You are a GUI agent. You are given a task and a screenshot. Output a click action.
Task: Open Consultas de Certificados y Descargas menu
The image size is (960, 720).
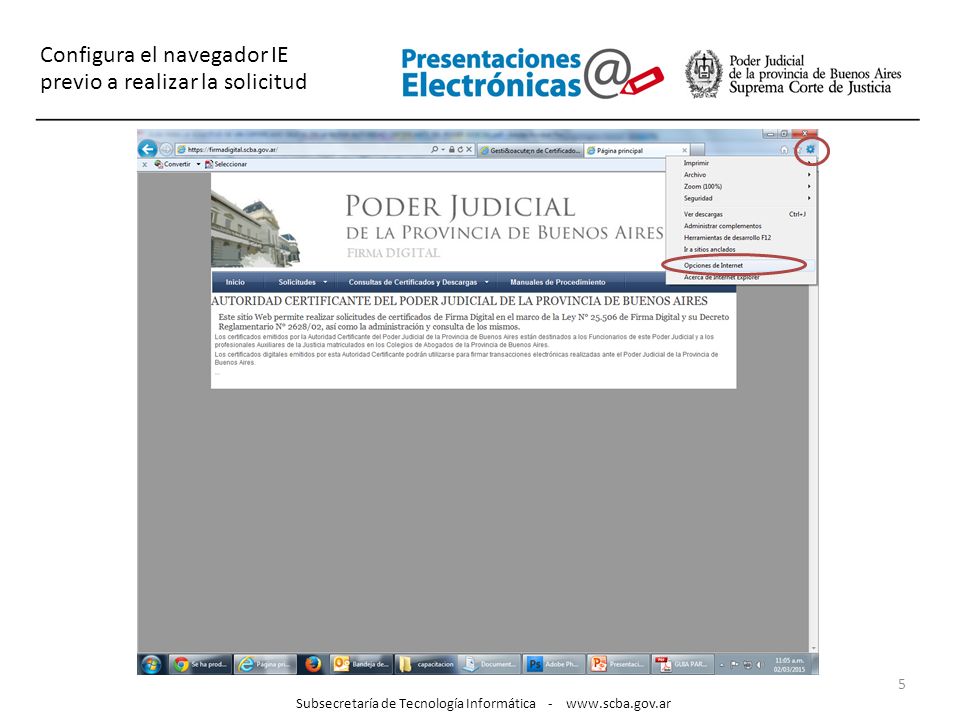click(418, 282)
